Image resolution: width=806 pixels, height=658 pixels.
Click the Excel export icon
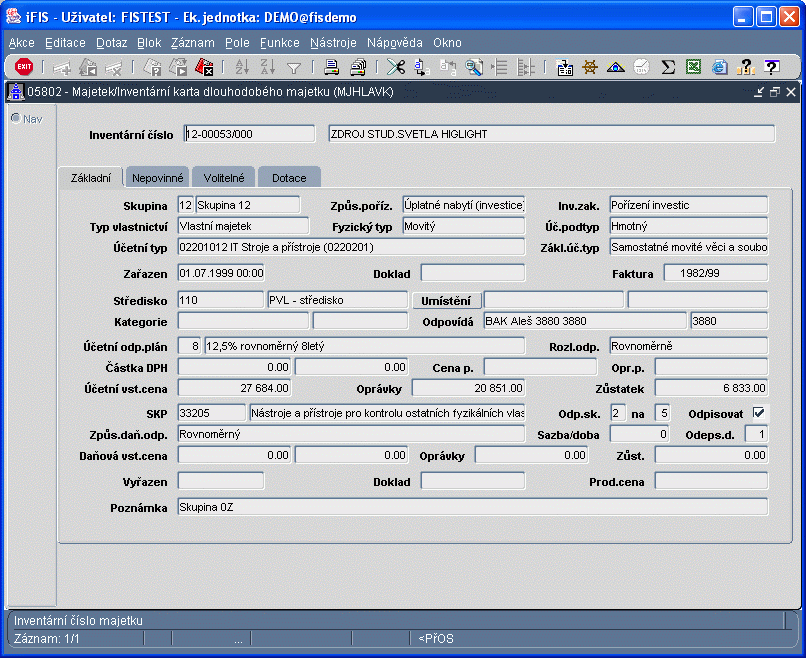(x=693, y=67)
